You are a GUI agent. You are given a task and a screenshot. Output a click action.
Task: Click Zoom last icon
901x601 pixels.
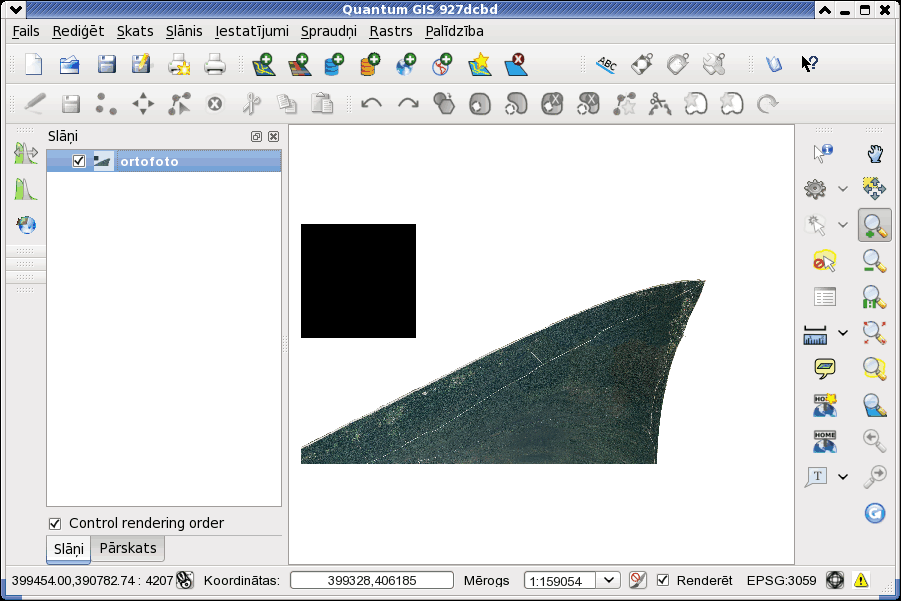coord(875,441)
